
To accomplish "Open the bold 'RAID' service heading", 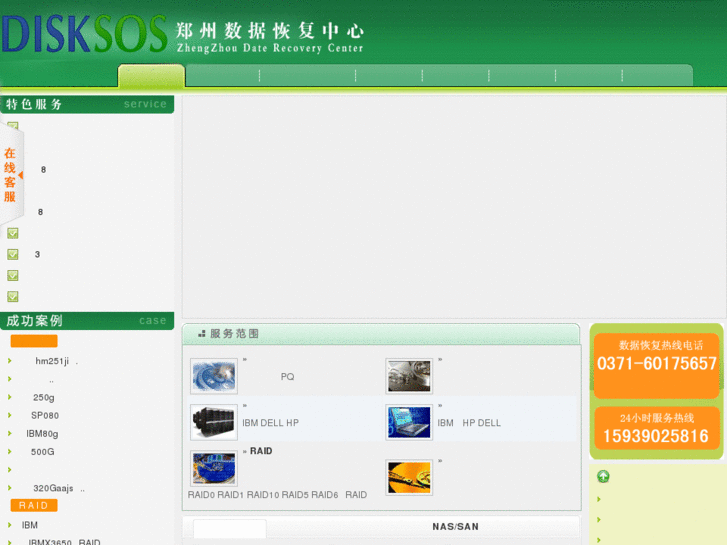I will [x=261, y=451].
